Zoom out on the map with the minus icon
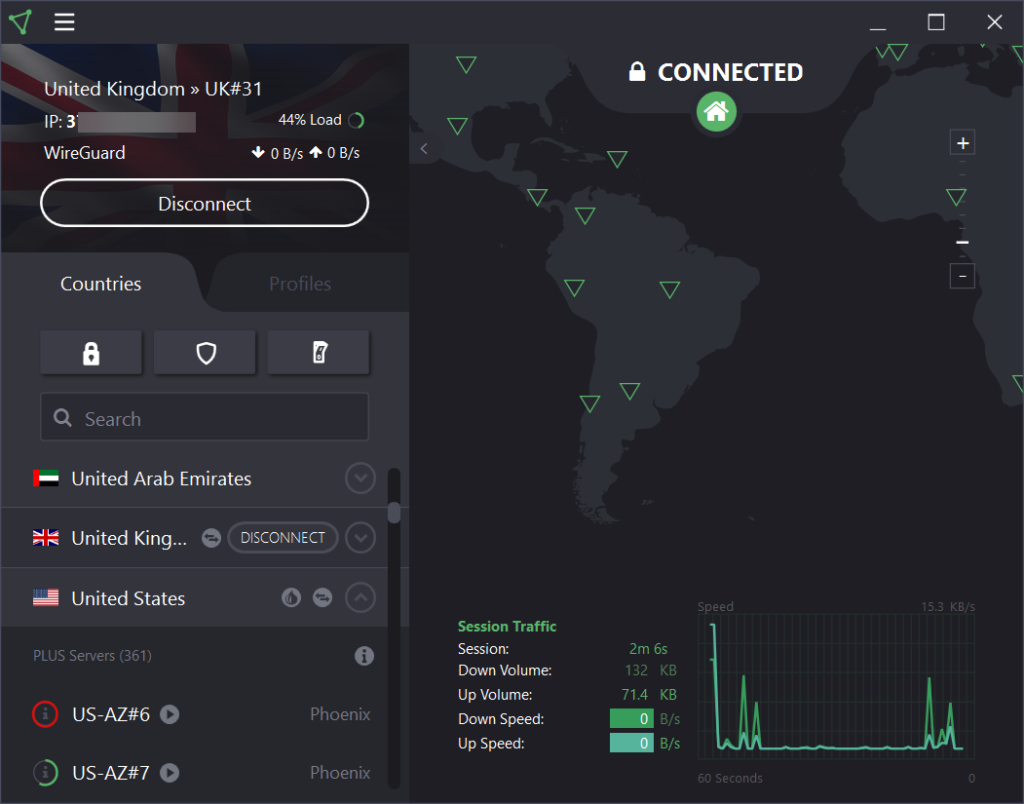 [x=962, y=276]
